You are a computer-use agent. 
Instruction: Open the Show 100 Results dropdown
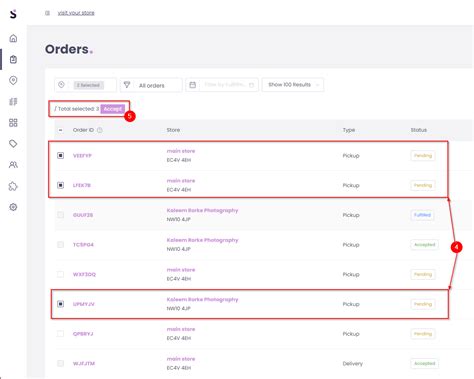click(x=293, y=85)
